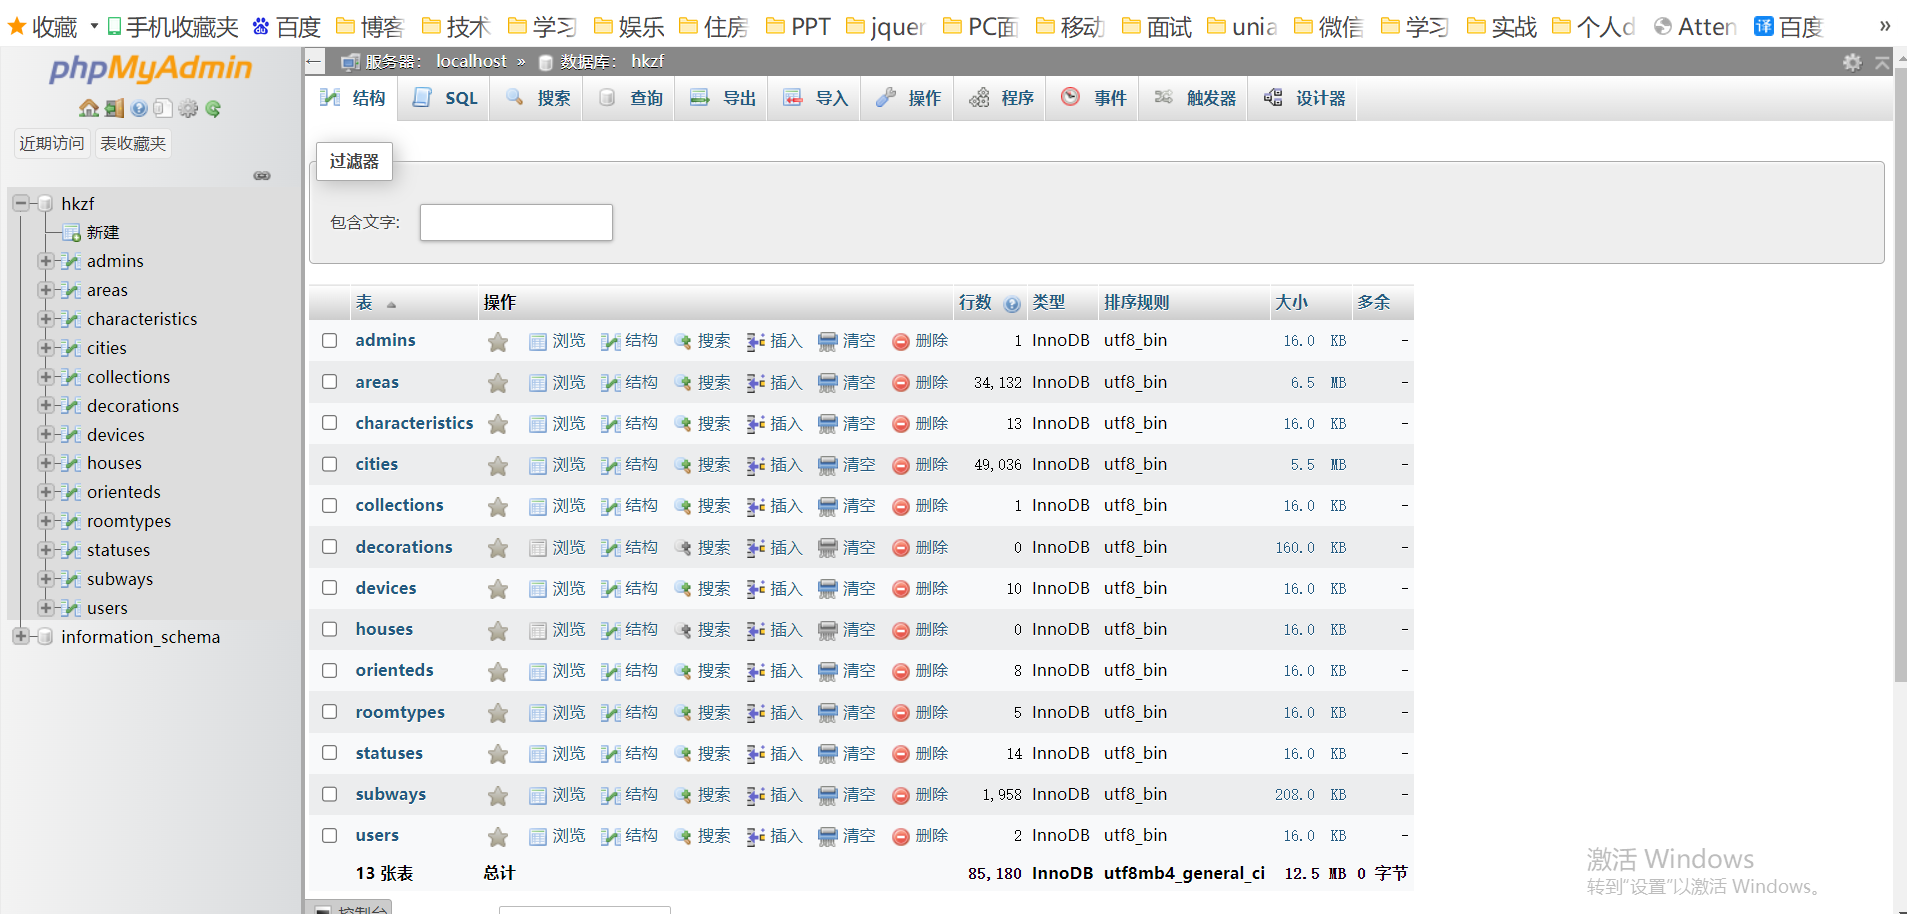Expand the users tree node
The width and height of the screenshot is (1907, 914).
pyautogui.click(x=45, y=608)
